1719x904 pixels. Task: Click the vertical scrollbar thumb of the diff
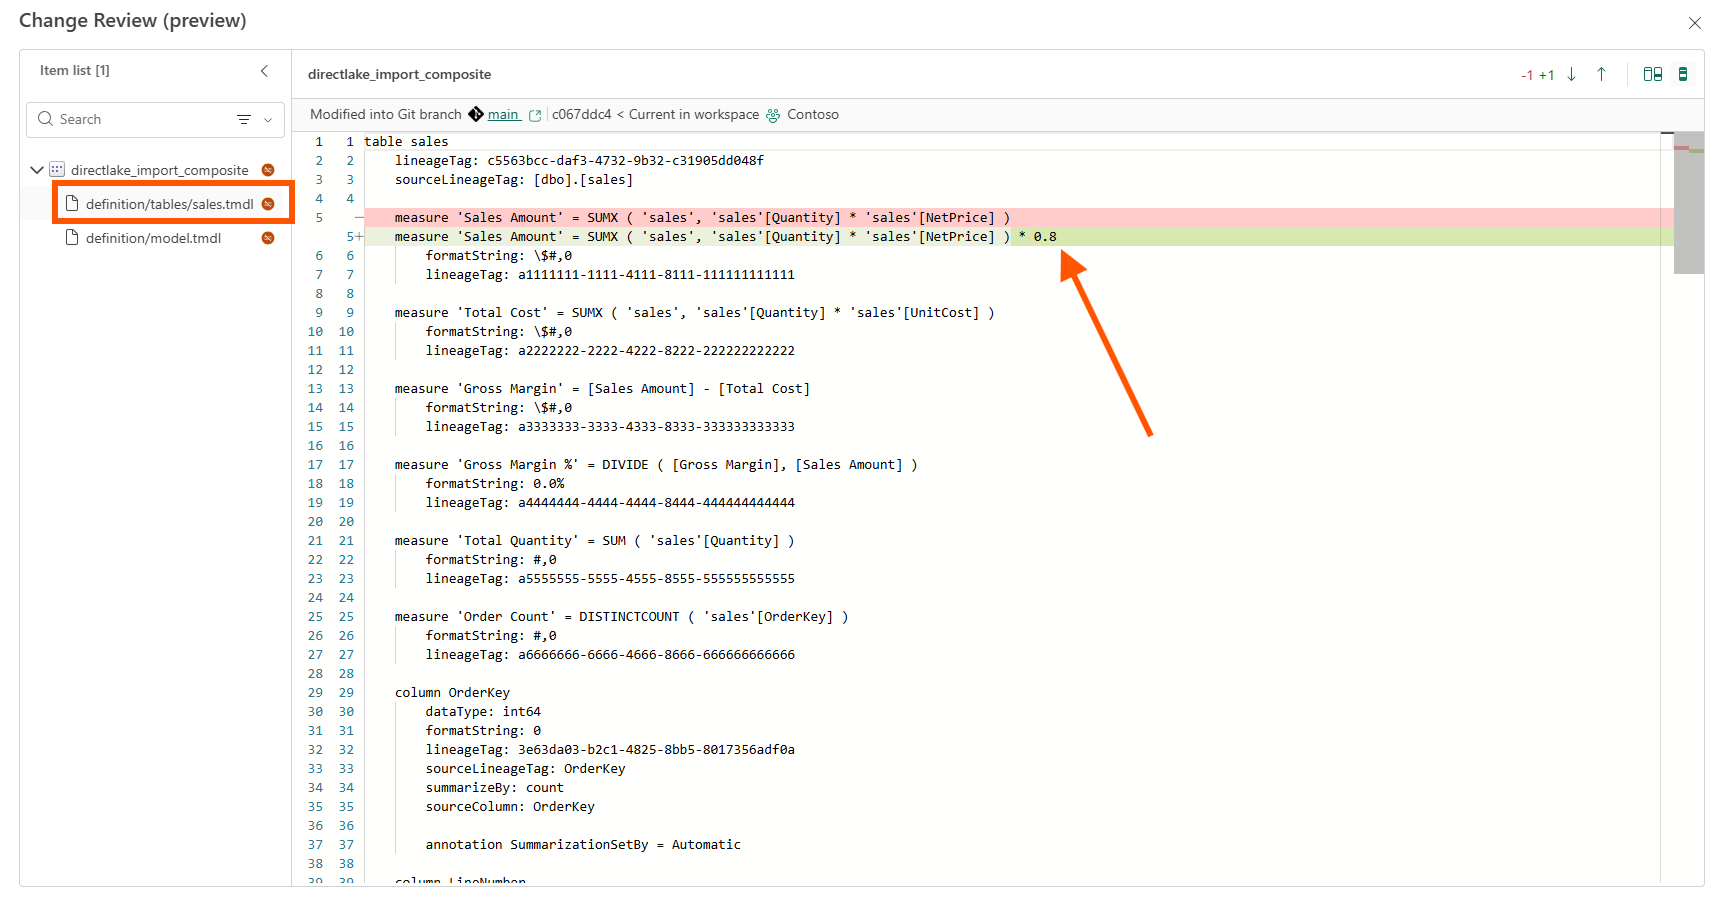click(1688, 203)
